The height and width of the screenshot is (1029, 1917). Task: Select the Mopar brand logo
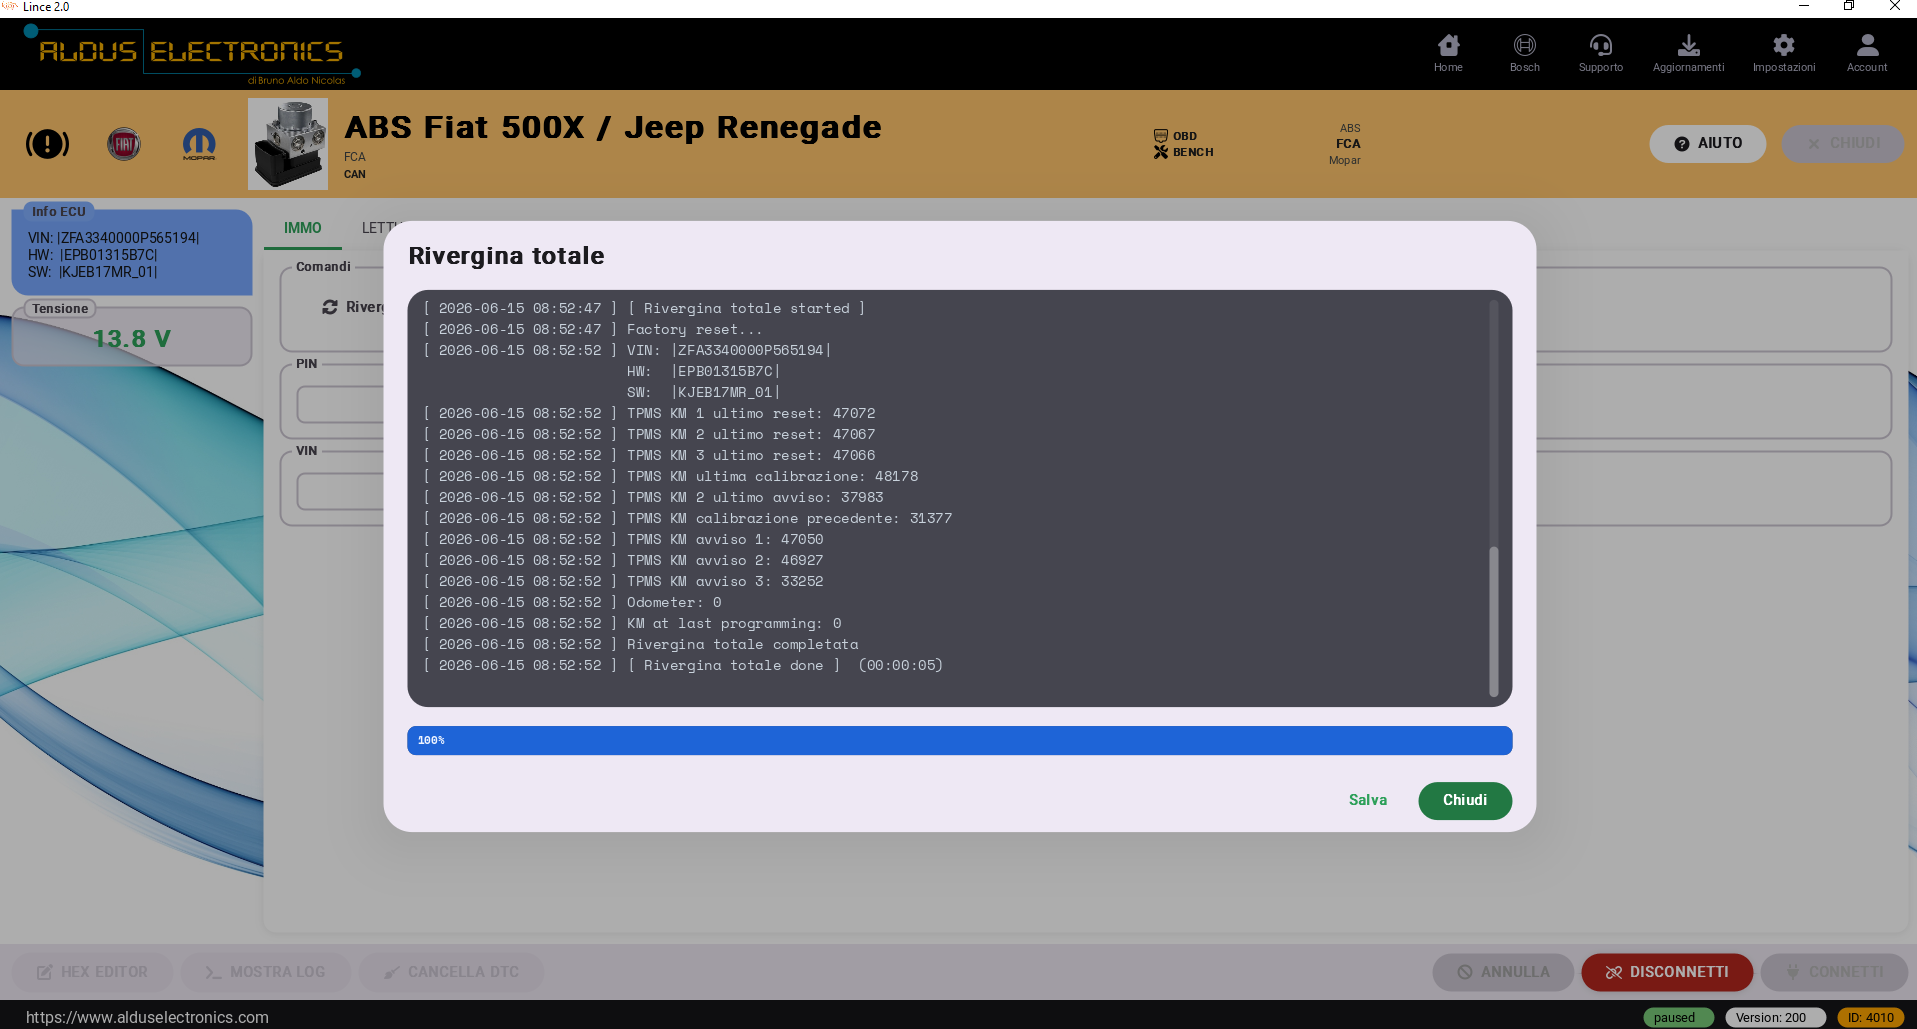click(199, 144)
